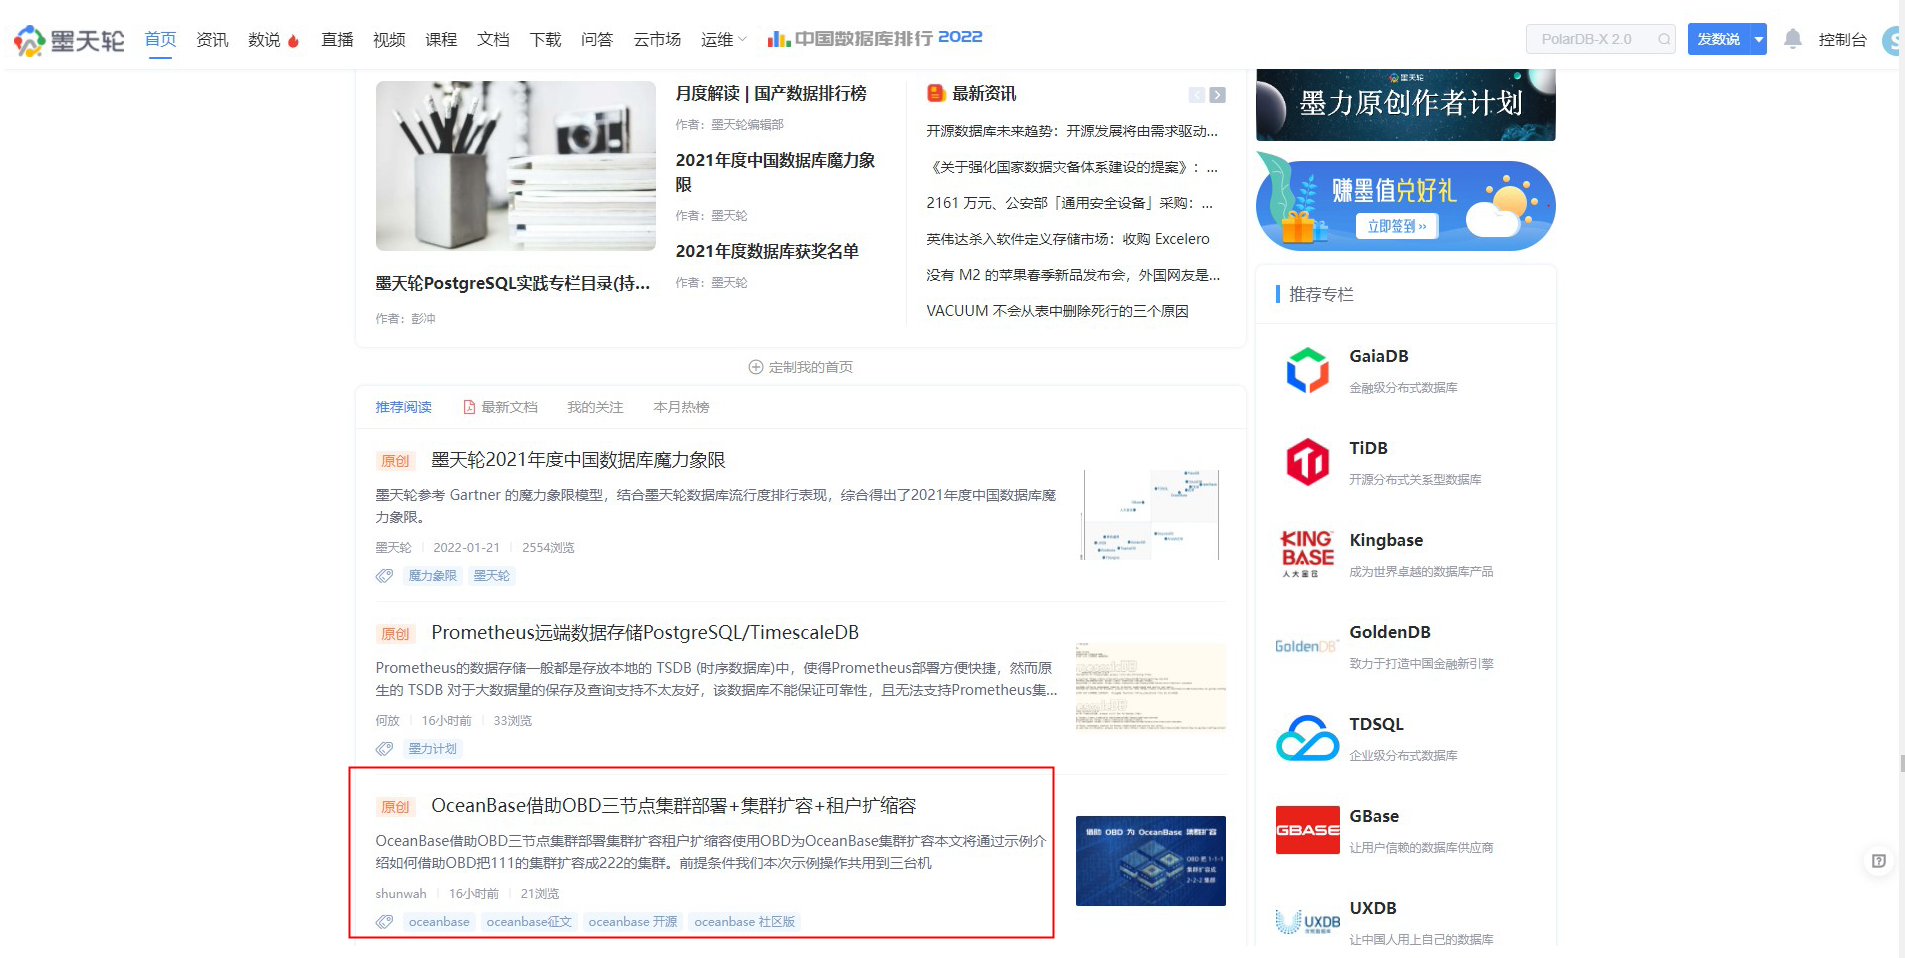Click the tag icon in OceanBase article
This screenshot has height=958, width=1905.
(384, 922)
